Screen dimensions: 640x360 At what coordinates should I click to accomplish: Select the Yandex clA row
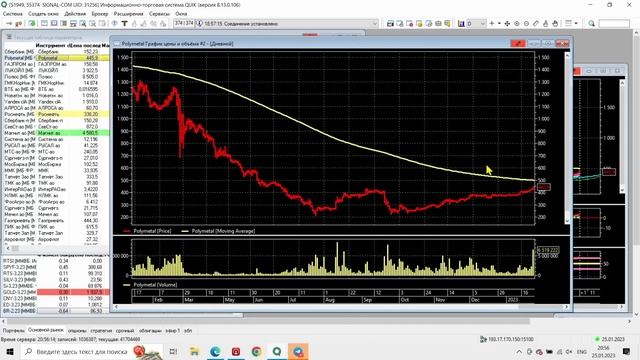pyautogui.click(x=56, y=102)
